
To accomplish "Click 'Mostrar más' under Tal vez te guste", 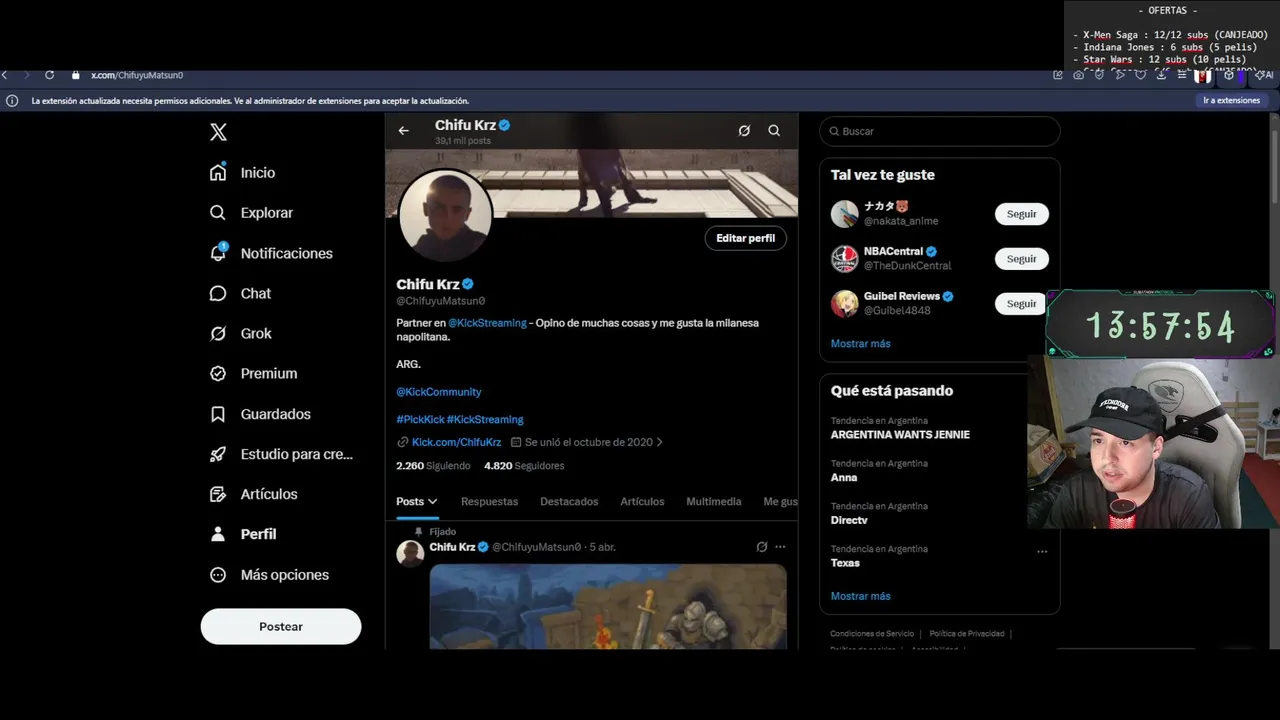I will pos(860,343).
